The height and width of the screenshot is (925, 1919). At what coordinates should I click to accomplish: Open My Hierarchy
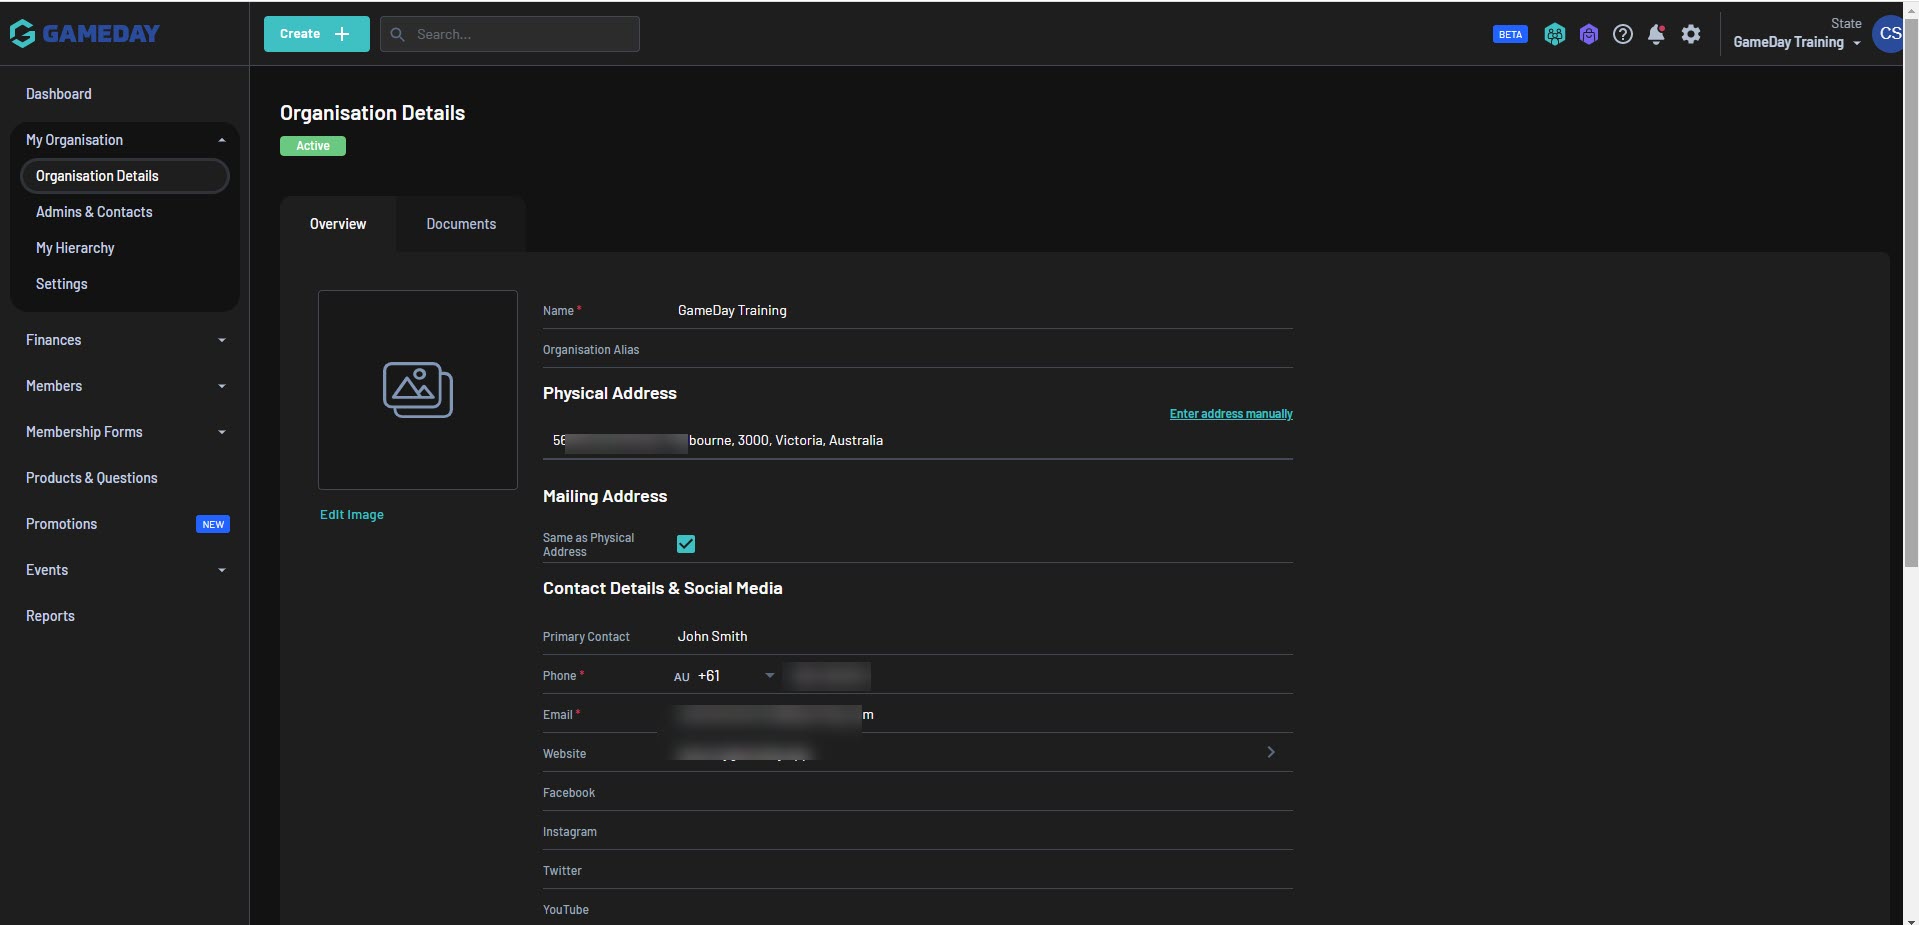pos(75,248)
